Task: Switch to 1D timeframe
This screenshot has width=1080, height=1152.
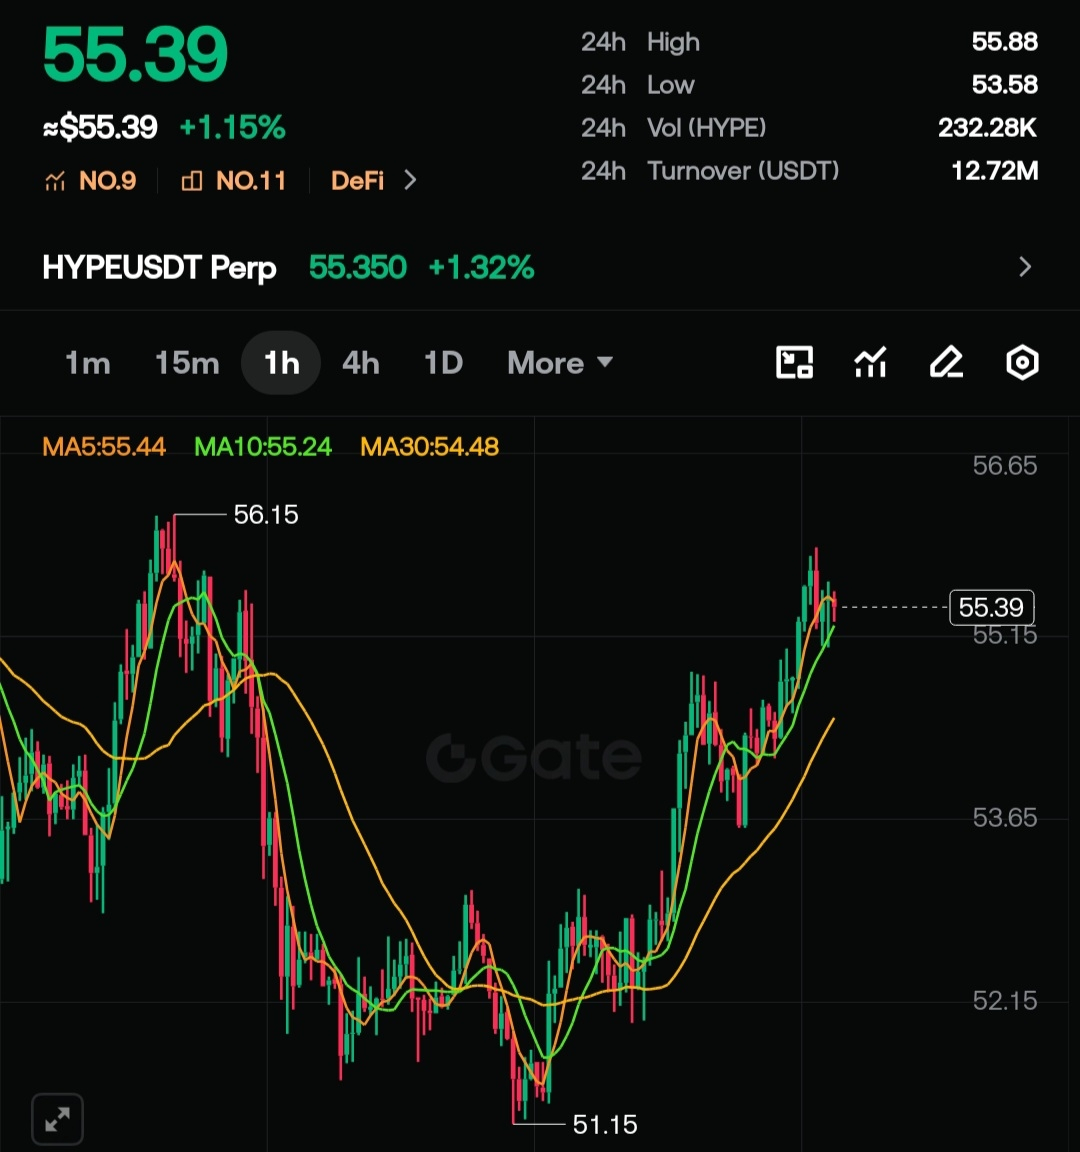Action: pos(444,363)
